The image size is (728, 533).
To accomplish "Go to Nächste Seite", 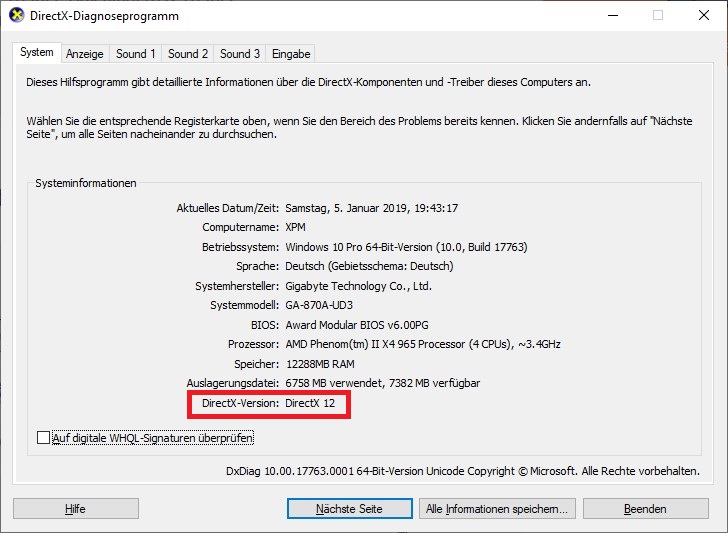I will [x=350, y=508].
